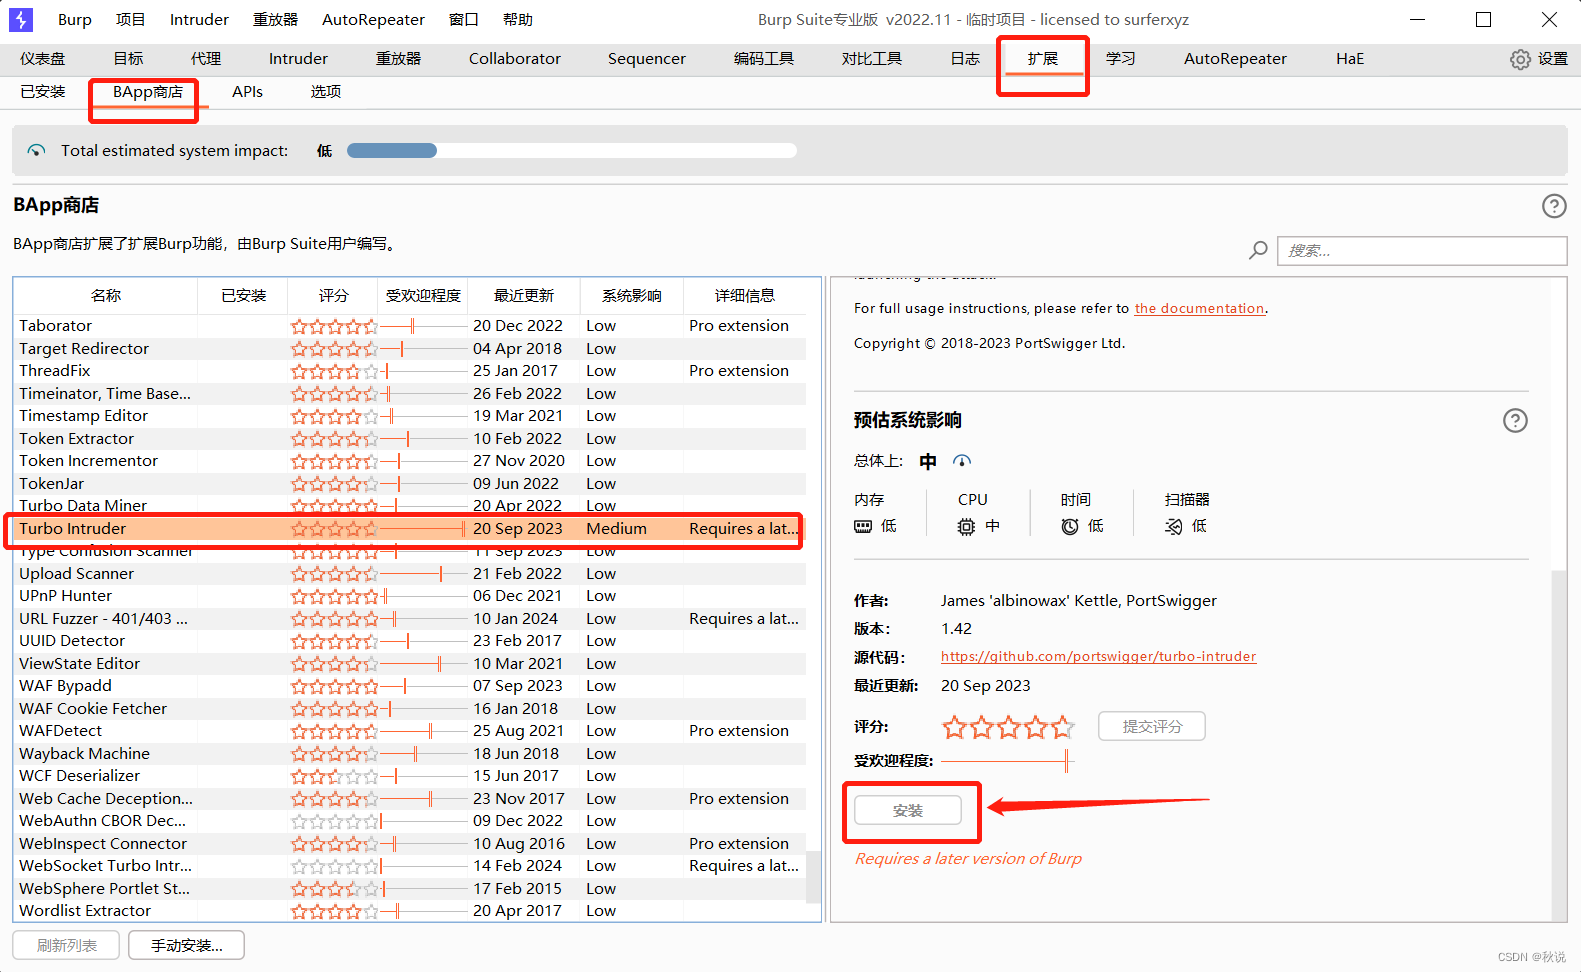This screenshot has height=972, width=1581.
Task: Open the Burp menu
Action: (75, 19)
